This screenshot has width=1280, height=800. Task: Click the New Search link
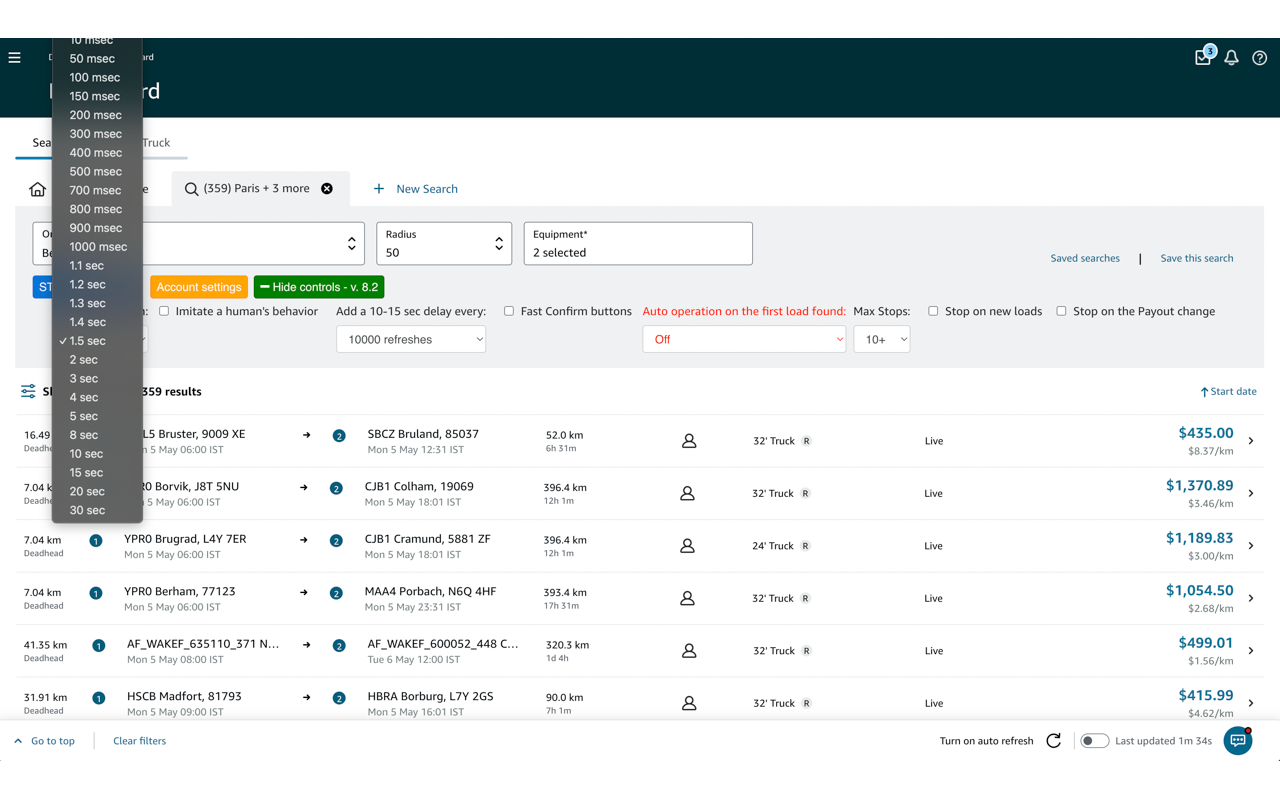427,188
